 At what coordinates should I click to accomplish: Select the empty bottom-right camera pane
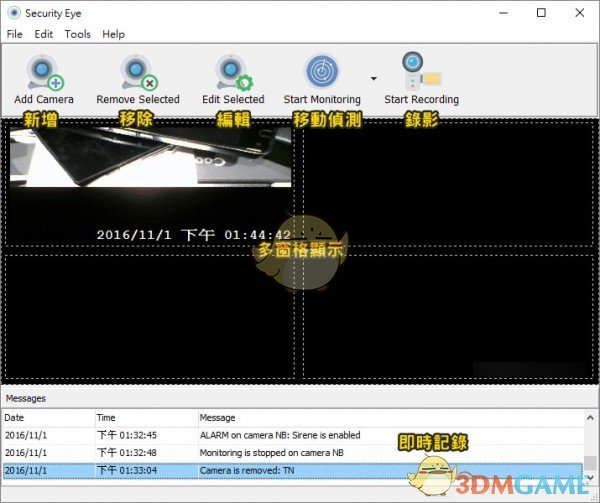pos(448,316)
